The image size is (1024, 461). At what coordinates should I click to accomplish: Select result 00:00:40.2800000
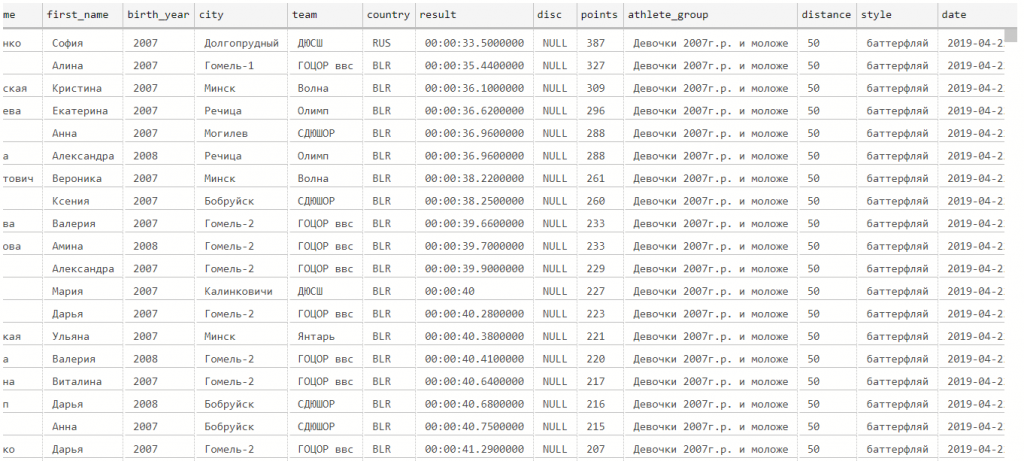coord(474,313)
